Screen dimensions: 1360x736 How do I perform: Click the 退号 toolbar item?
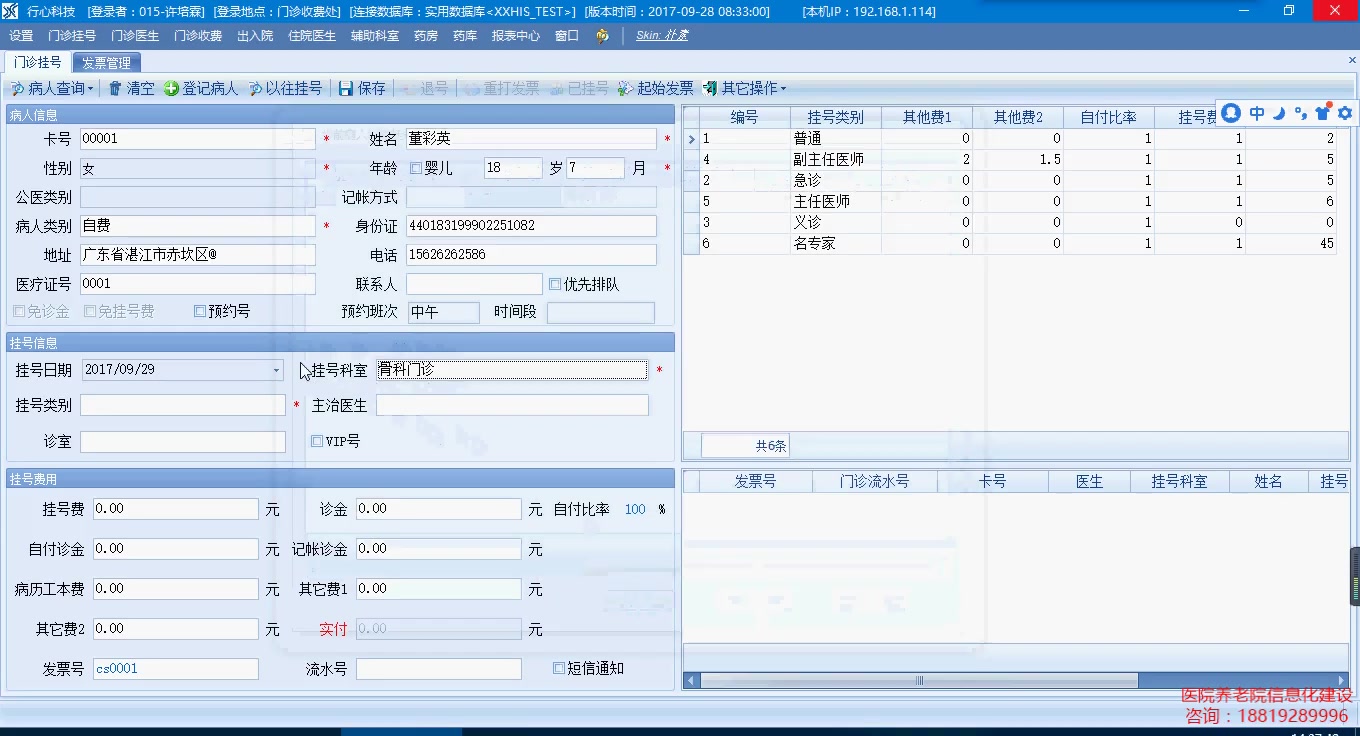pos(425,88)
